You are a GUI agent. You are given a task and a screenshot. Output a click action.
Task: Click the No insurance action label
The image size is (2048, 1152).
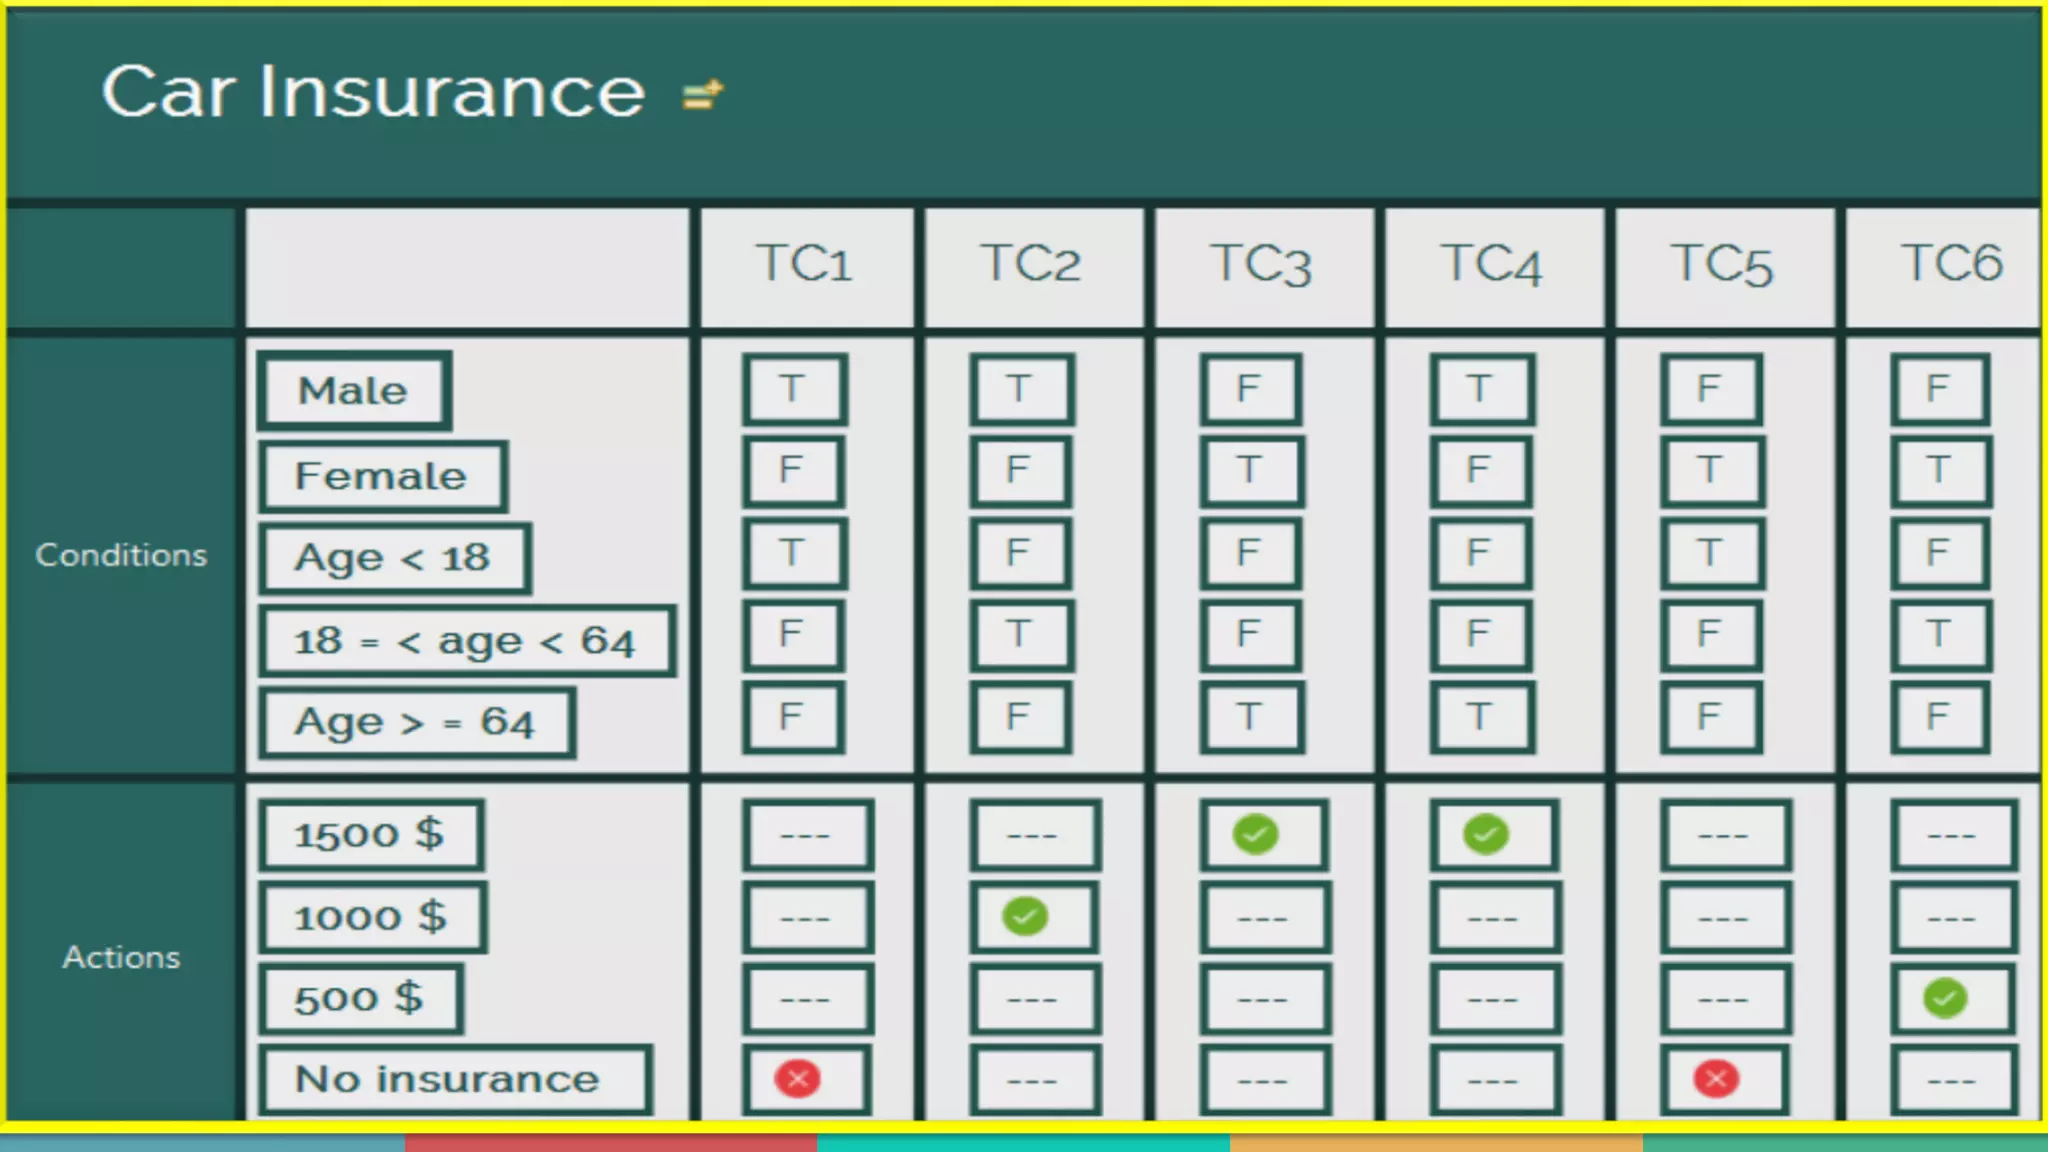pos(448,1080)
